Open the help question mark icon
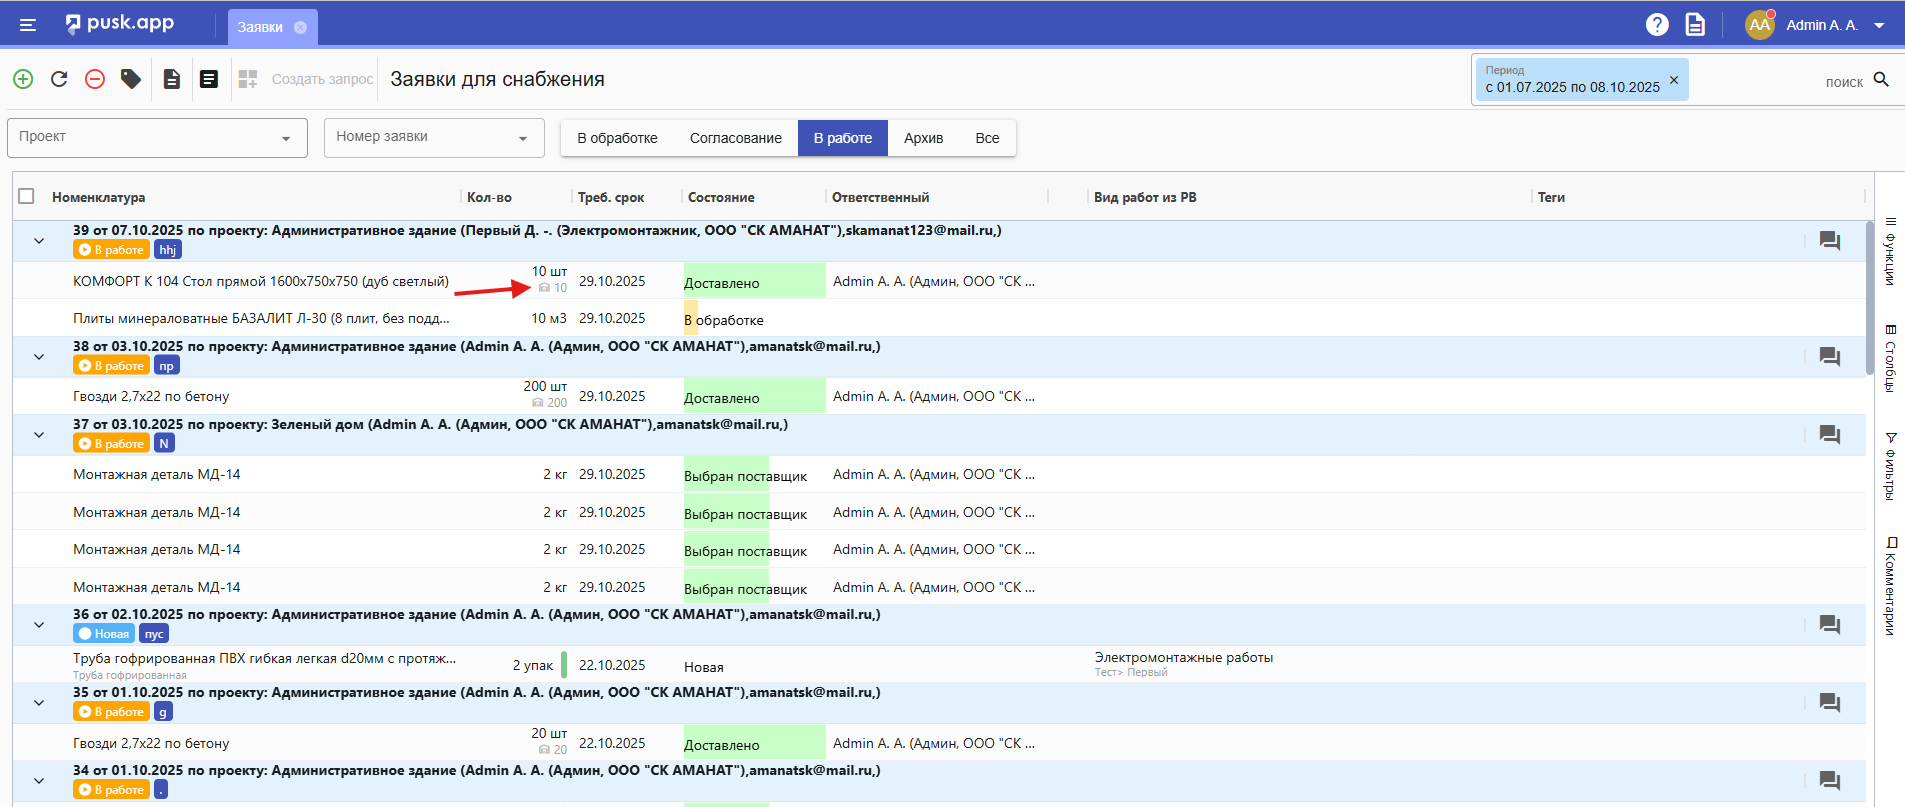The width and height of the screenshot is (1905, 807). click(1657, 25)
